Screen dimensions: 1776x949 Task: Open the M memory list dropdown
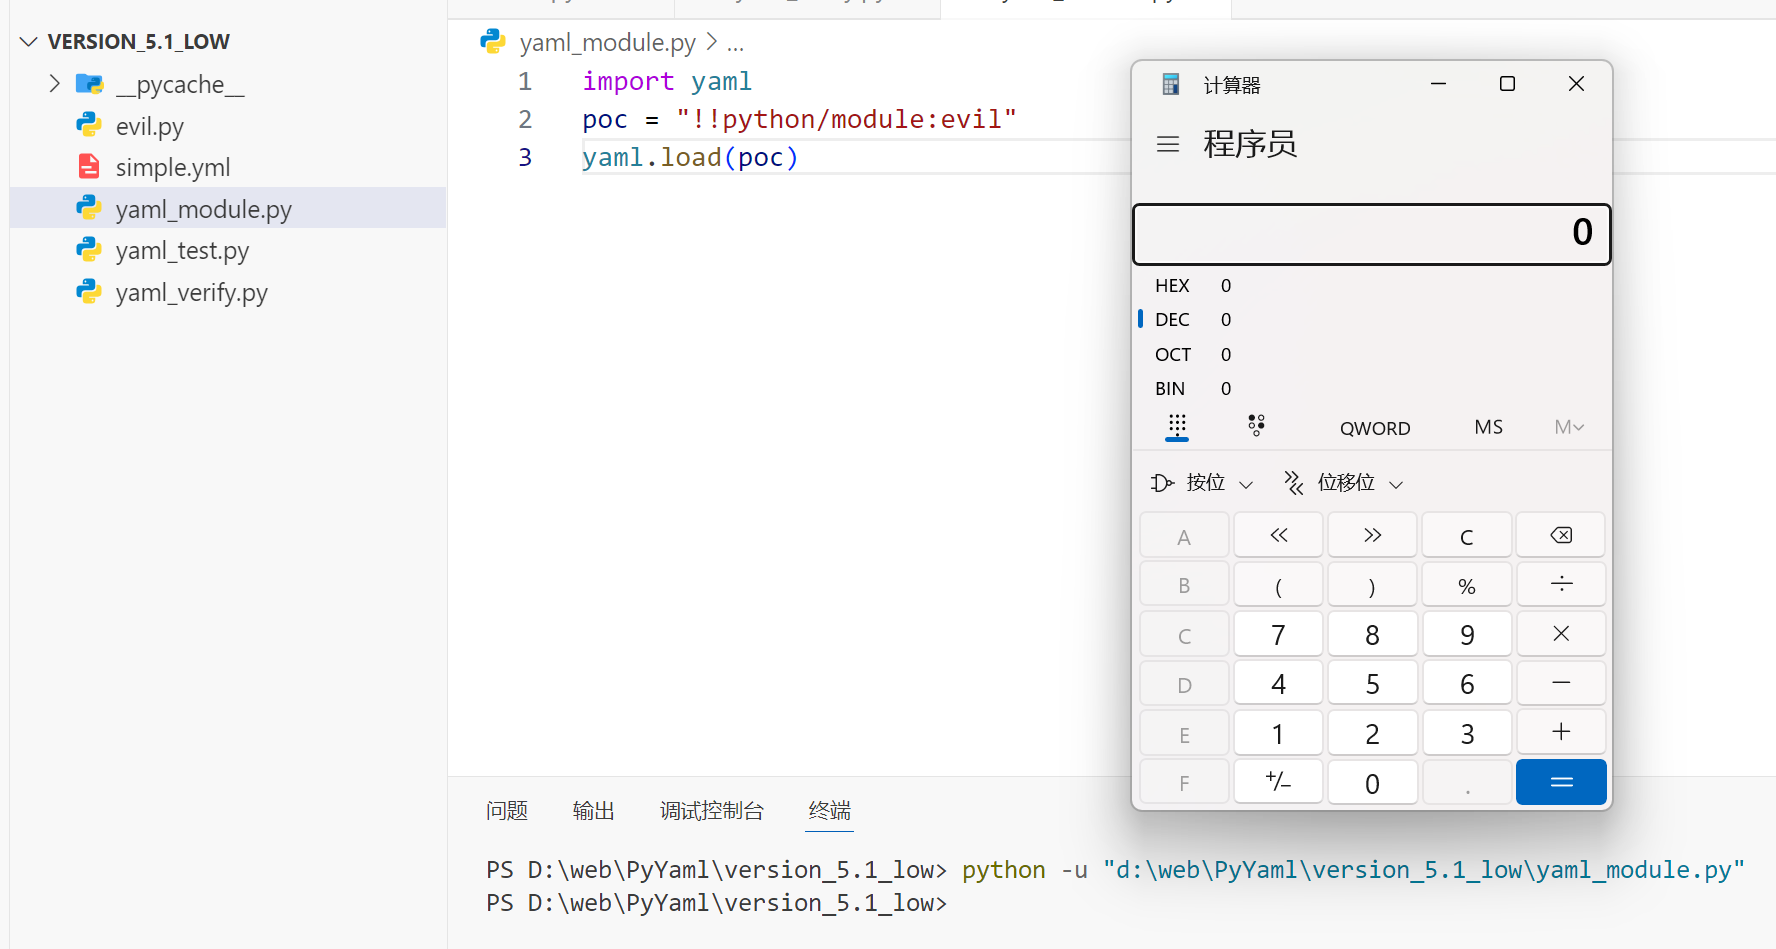(x=1569, y=427)
